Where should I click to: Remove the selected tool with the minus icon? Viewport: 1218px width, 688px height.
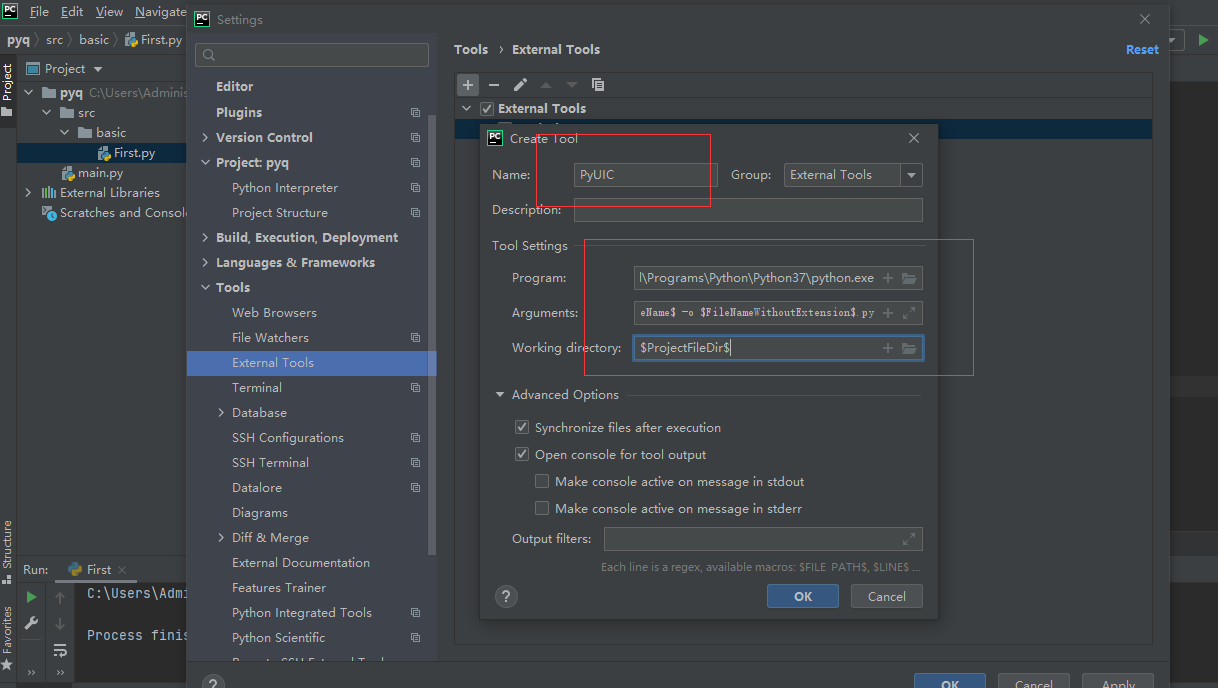tap(494, 85)
